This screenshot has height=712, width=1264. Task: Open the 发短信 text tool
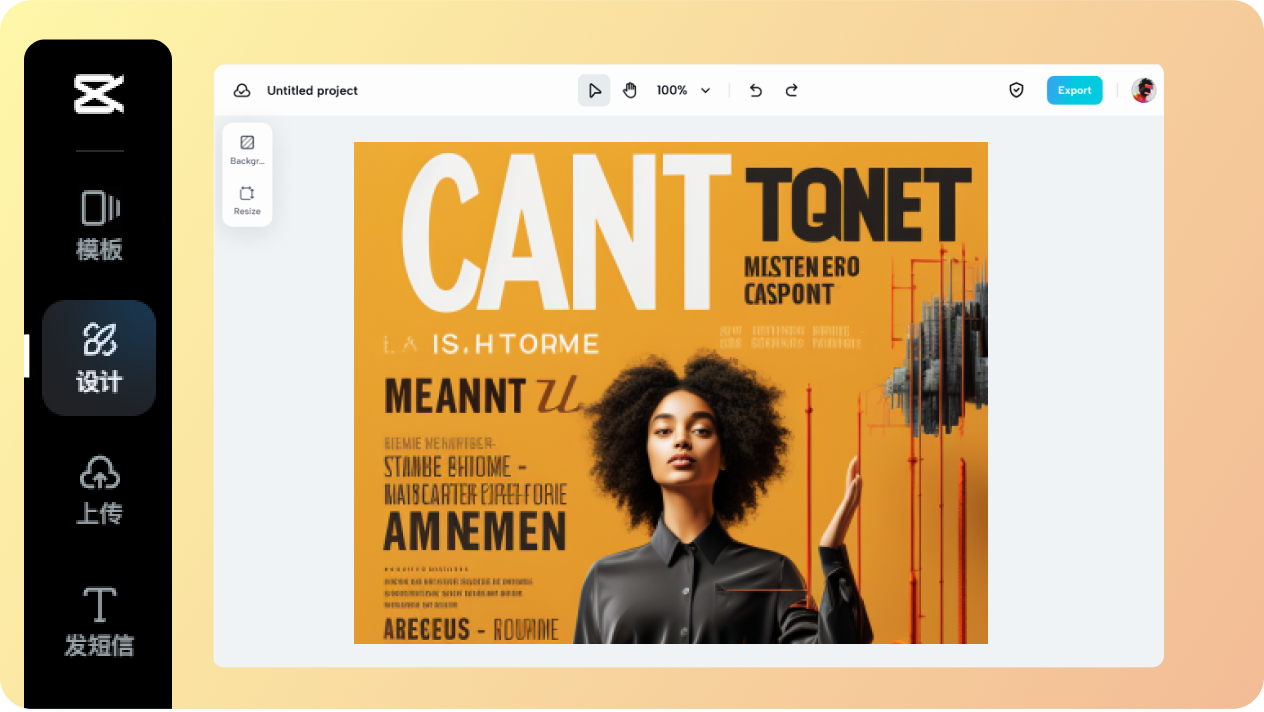pos(99,622)
